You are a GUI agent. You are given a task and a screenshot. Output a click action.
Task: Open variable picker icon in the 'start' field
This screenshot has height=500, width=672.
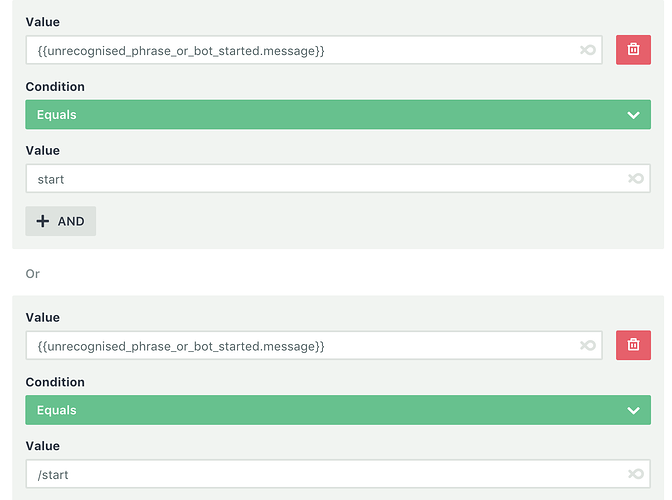[636, 178]
